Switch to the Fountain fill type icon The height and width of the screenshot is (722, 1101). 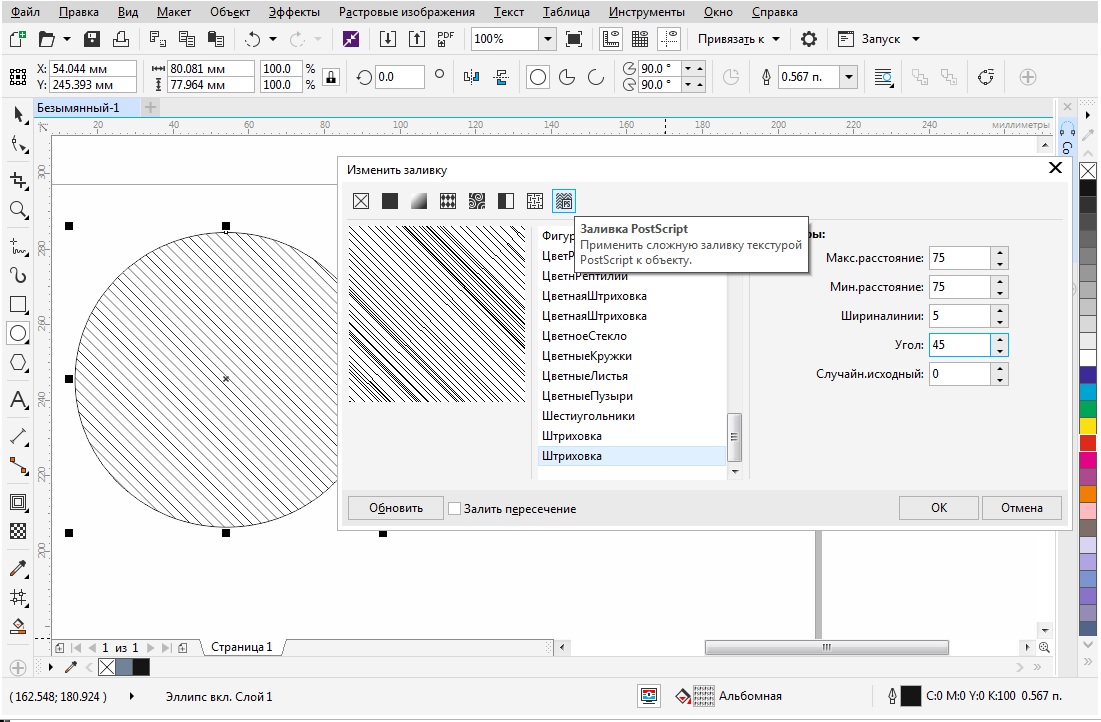[419, 201]
